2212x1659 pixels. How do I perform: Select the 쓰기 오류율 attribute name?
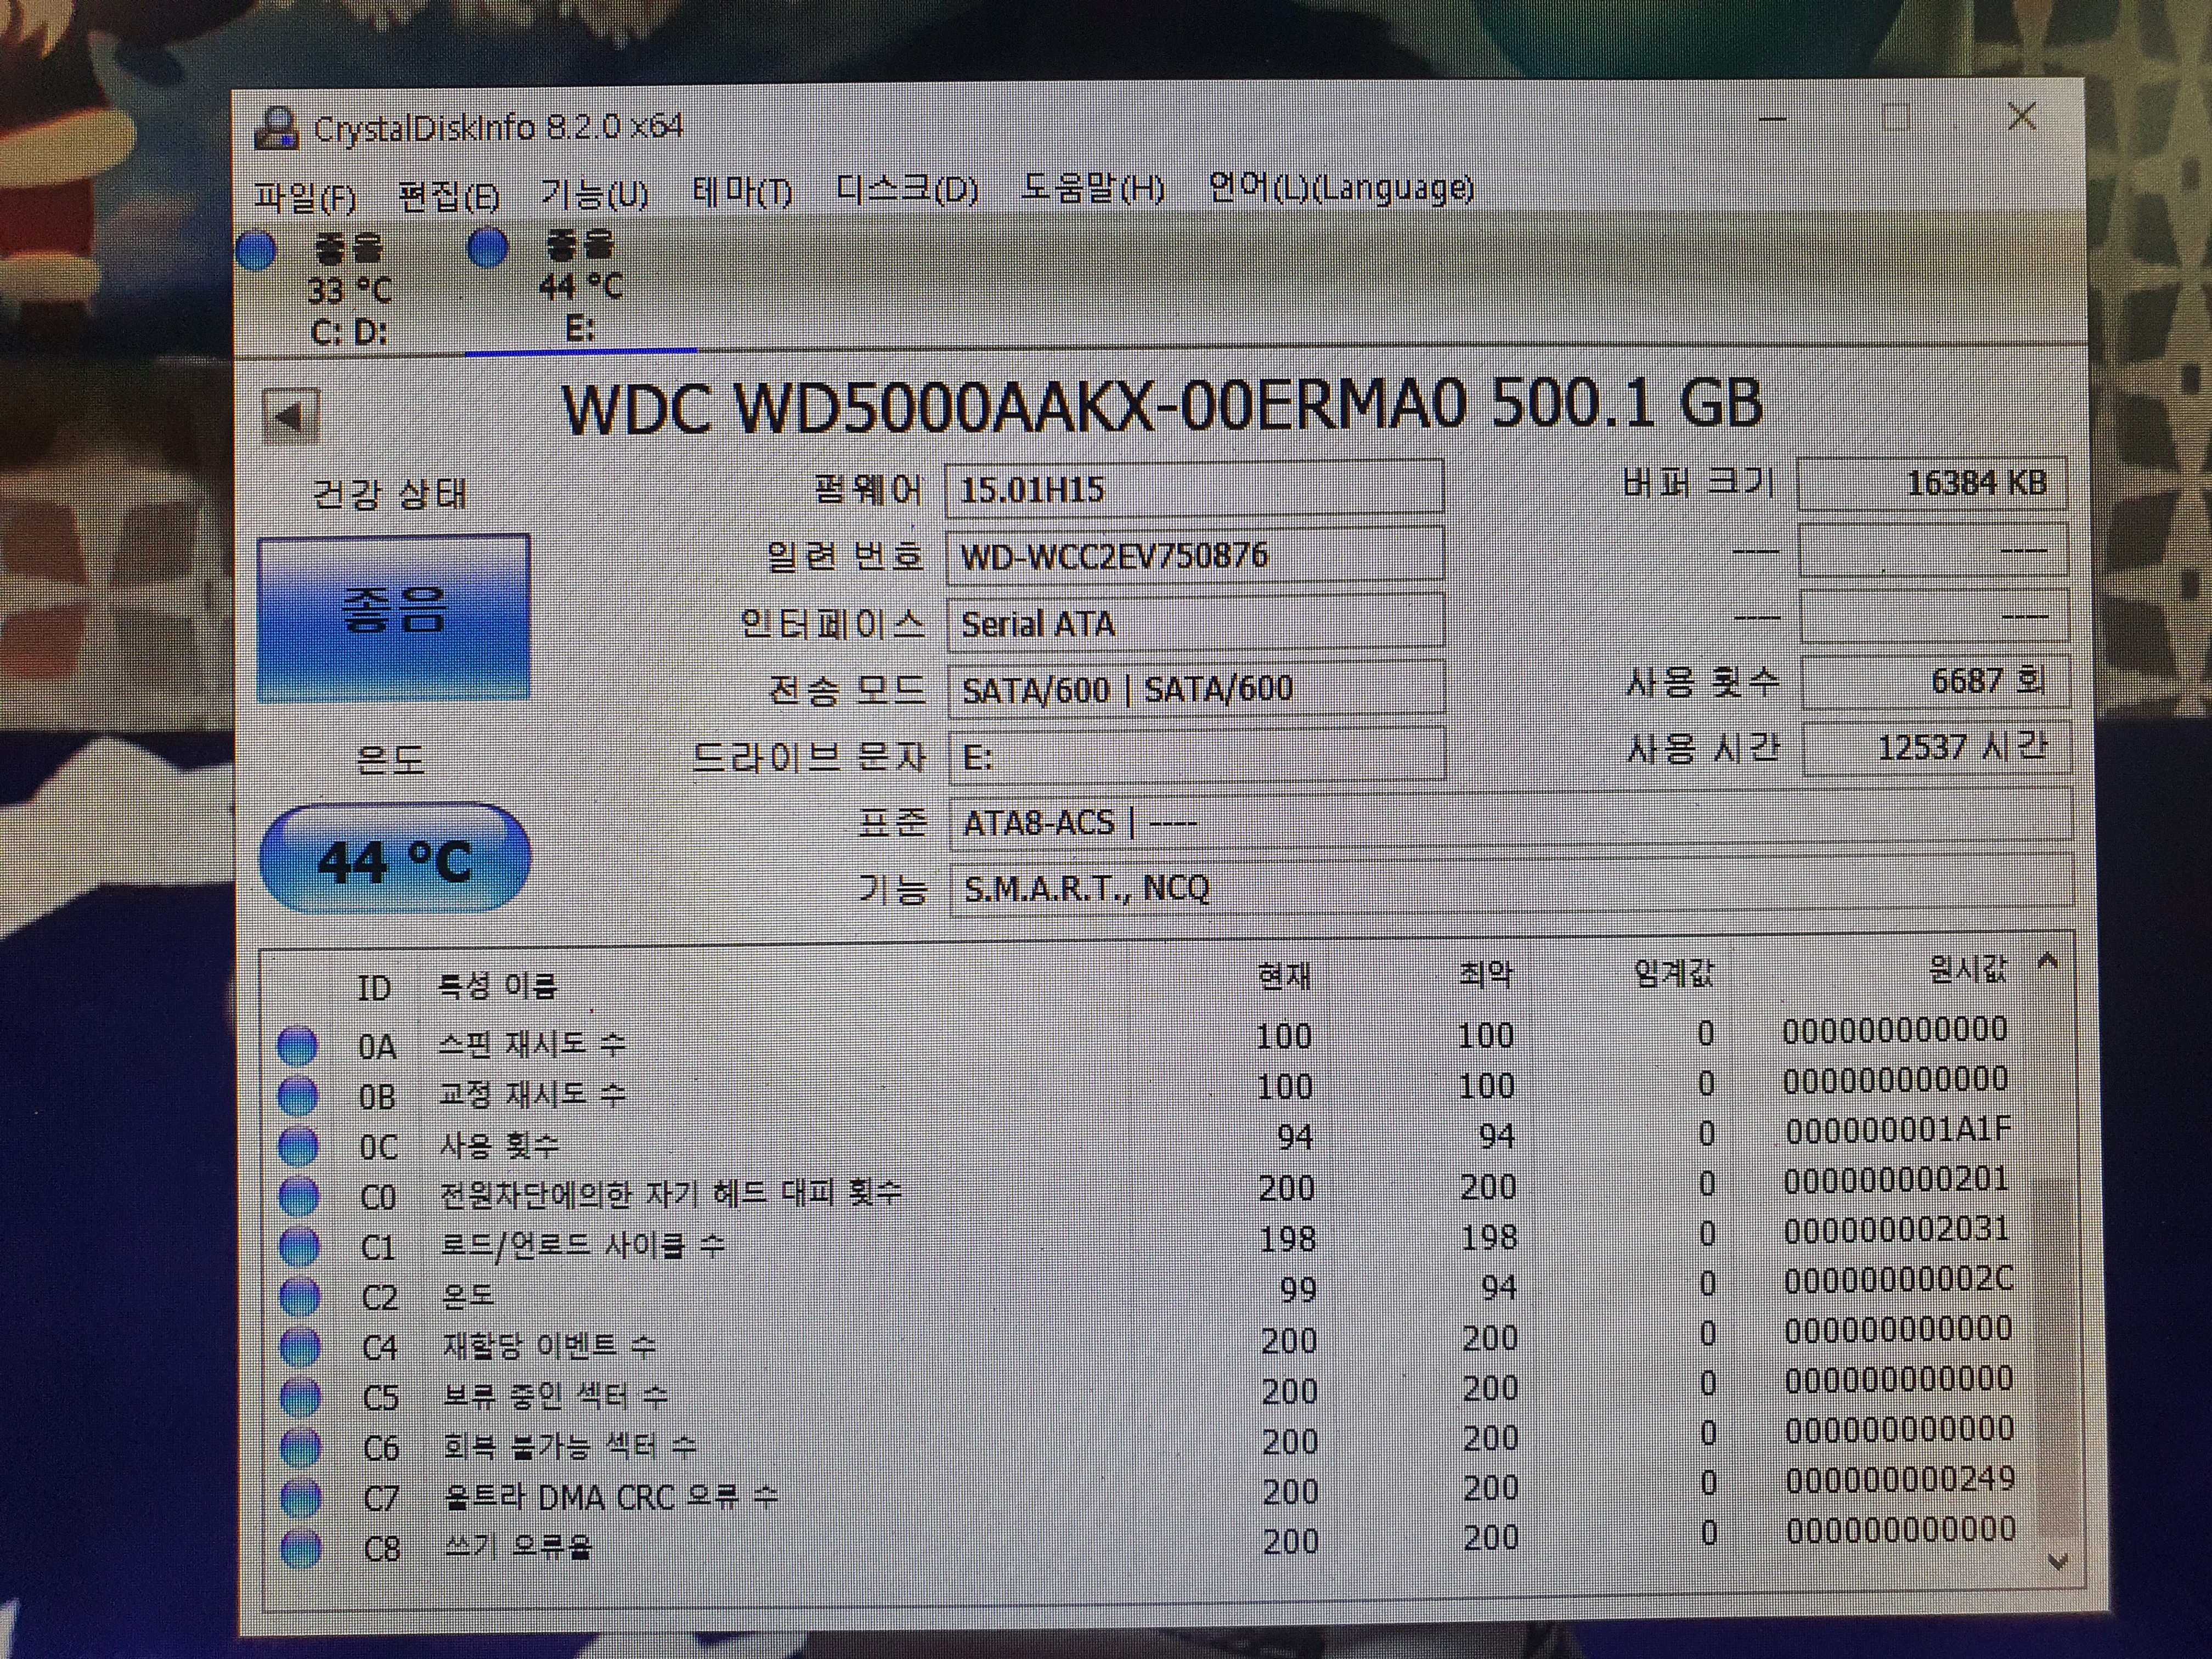(x=518, y=1547)
